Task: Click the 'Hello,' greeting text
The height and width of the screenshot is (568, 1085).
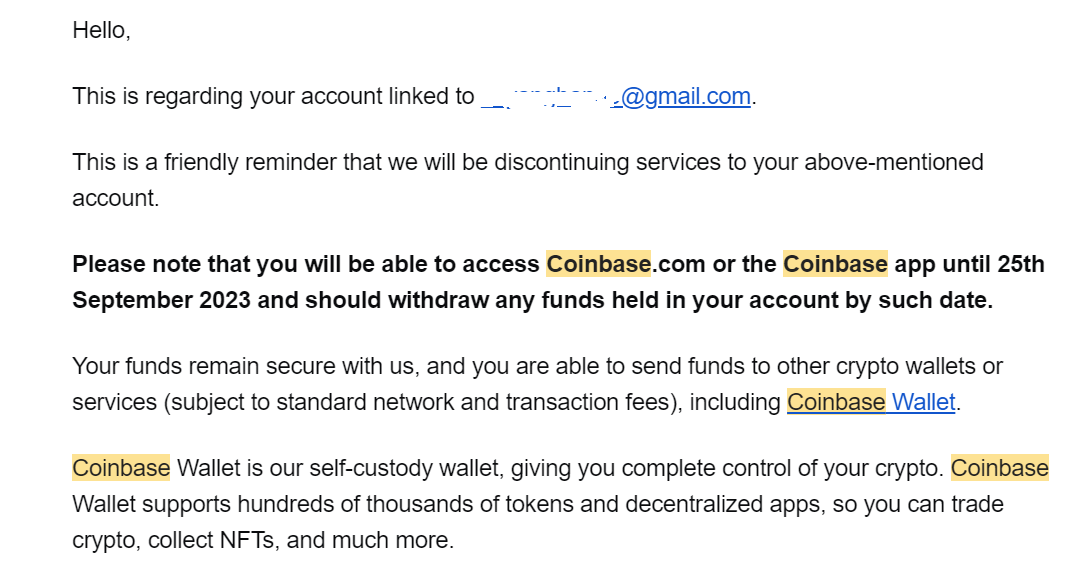Action: (x=102, y=30)
